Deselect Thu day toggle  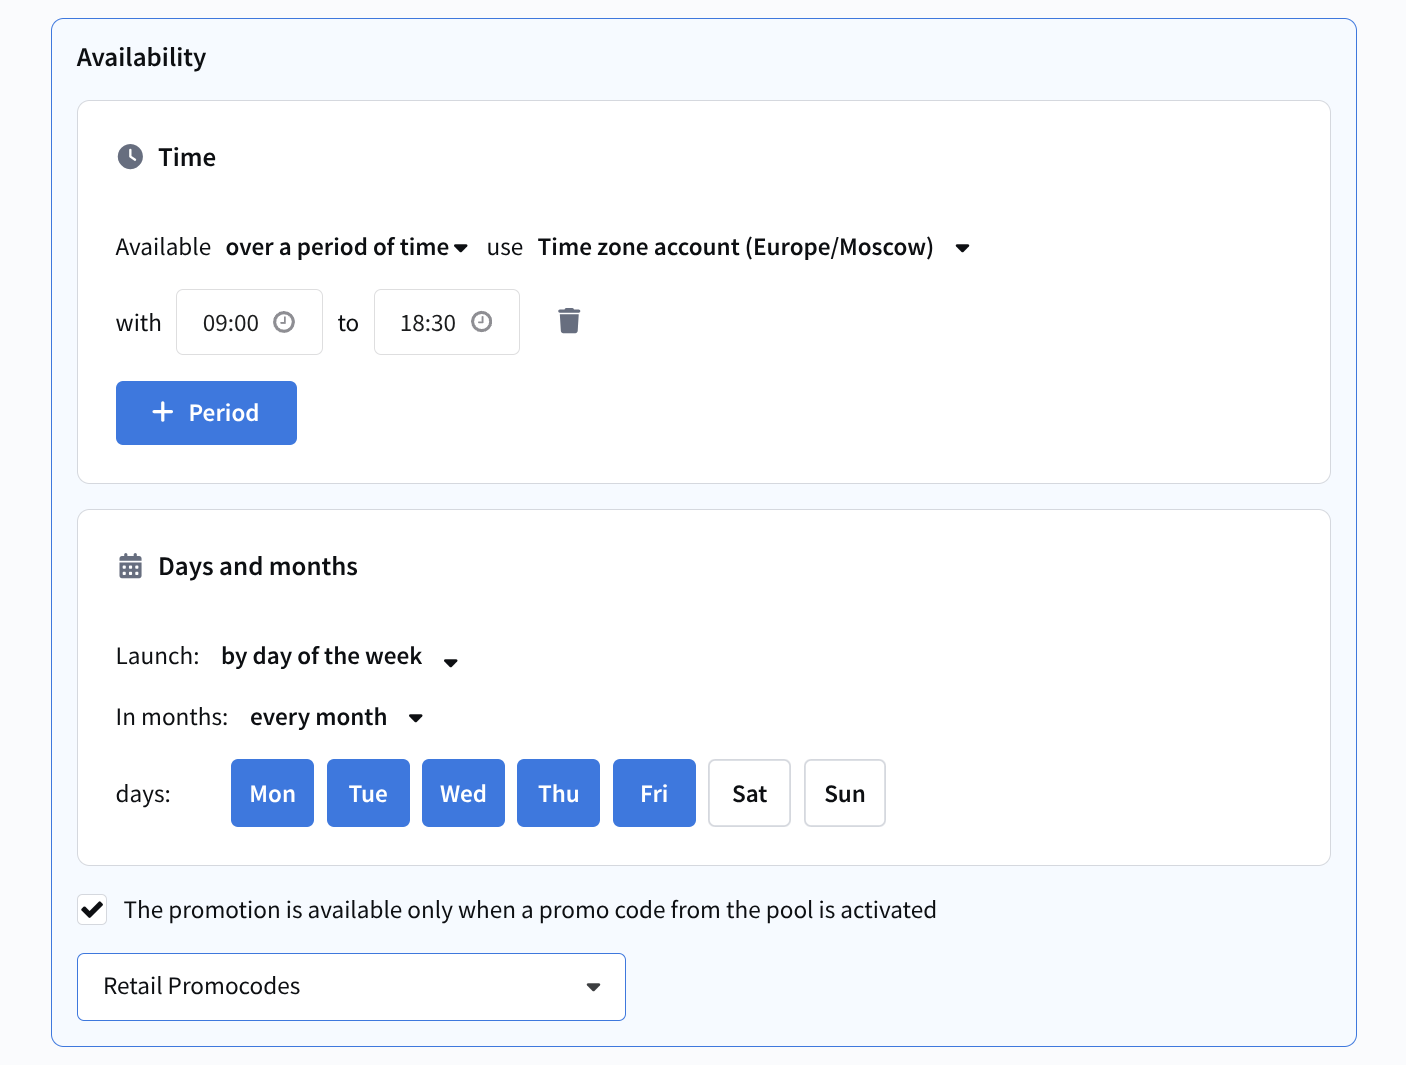click(558, 793)
